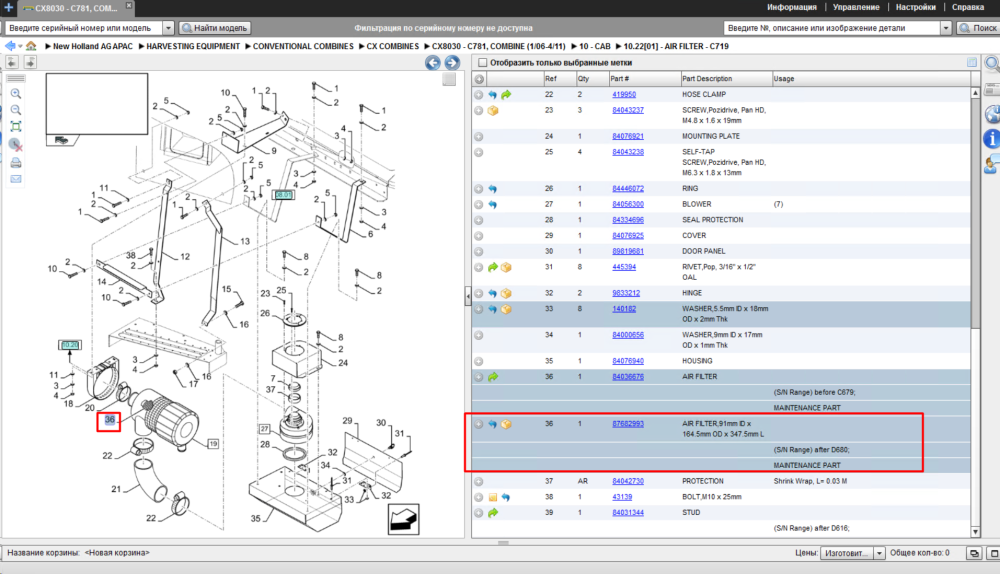Click the add icon for HOSE CLAMP row
Viewport: 1000px width, 574px height.
tap(479, 94)
